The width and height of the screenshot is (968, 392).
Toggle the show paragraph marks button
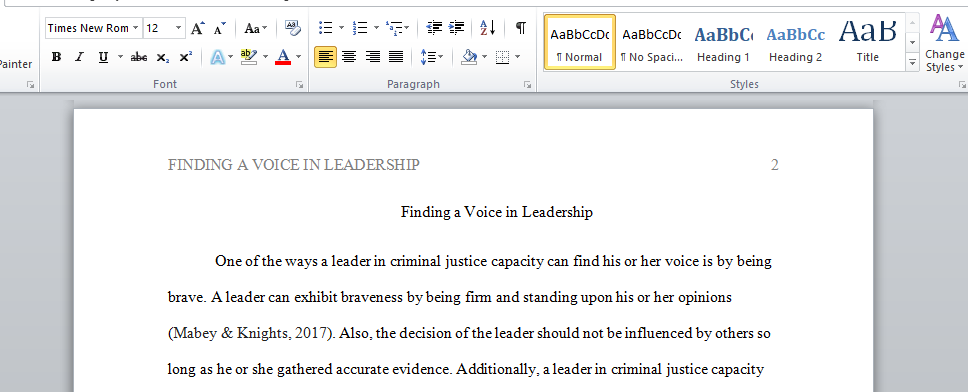pyautogui.click(x=521, y=28)
